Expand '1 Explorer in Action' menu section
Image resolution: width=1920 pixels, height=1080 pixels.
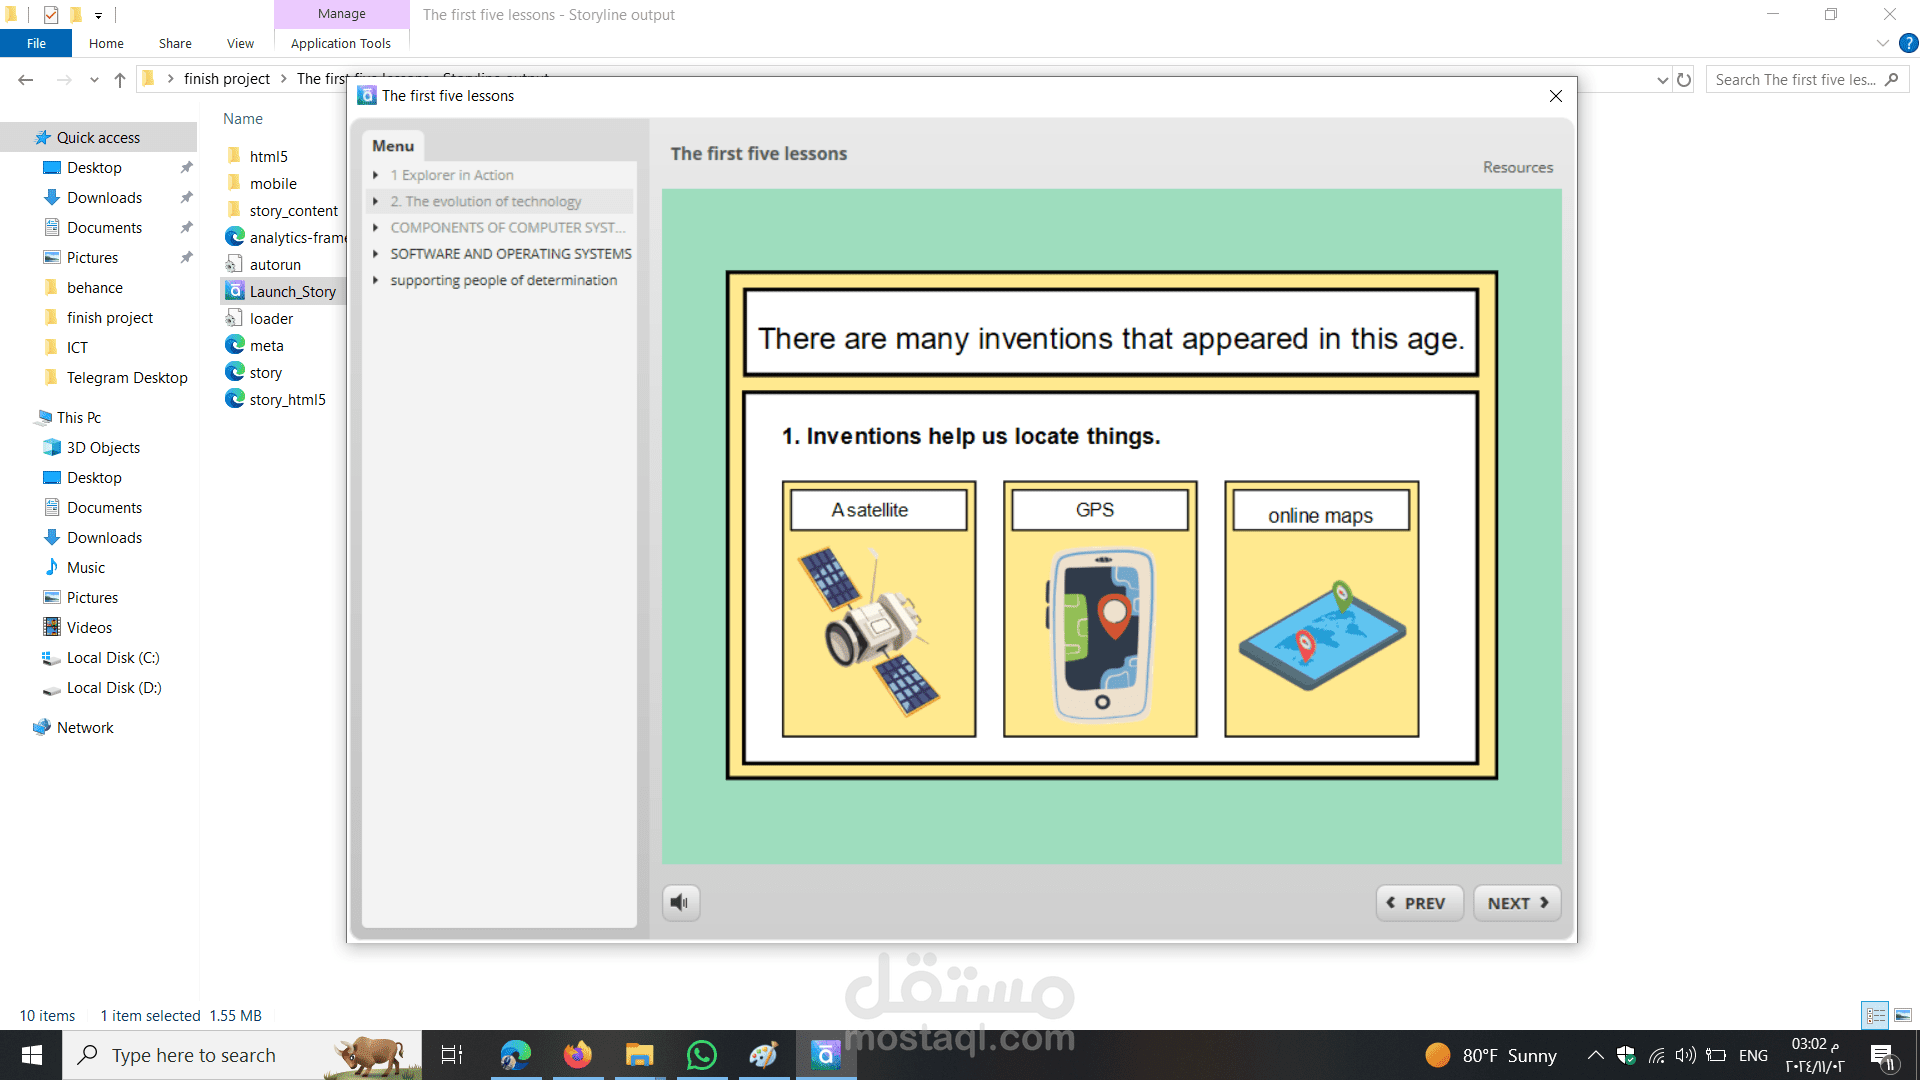point(376,175)
